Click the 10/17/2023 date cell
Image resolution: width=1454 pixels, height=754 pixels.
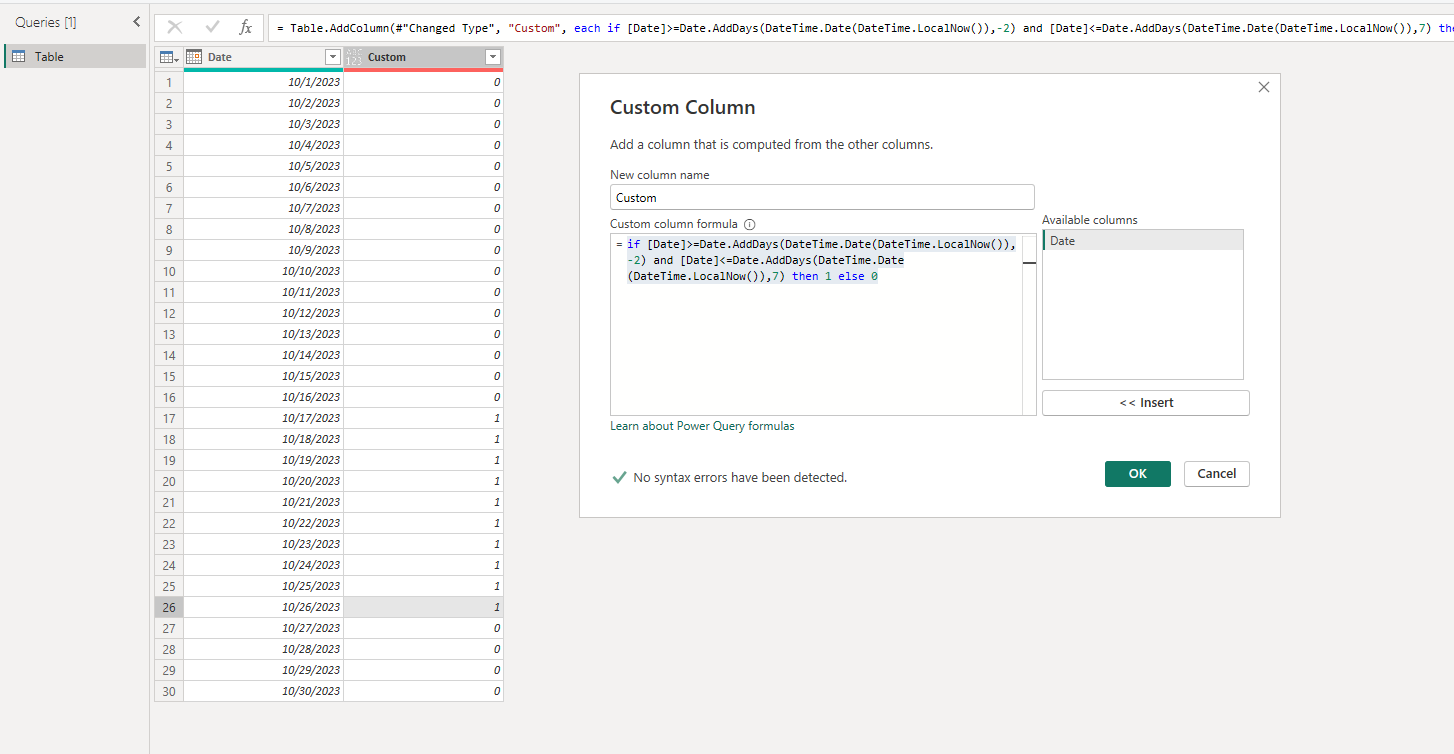point(264,418)
